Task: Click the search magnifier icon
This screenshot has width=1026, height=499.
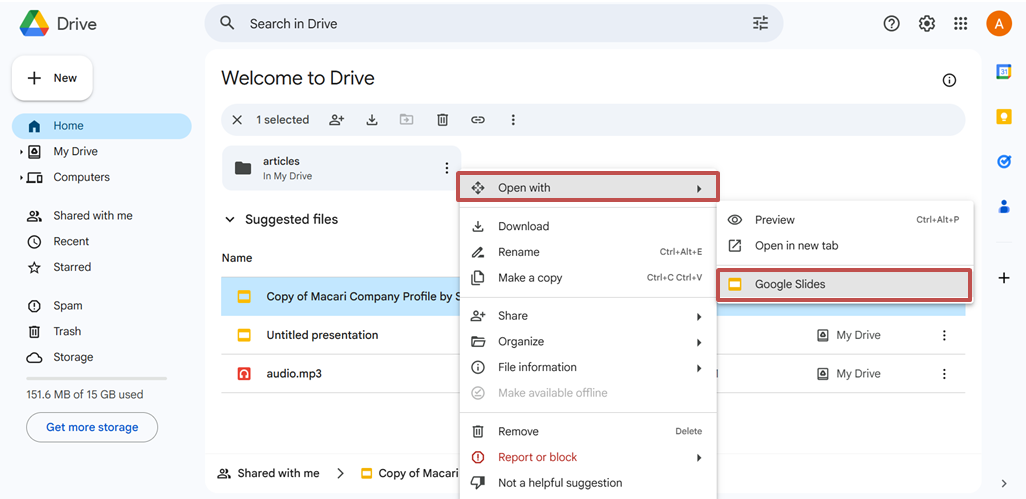Action: point(227,24)
